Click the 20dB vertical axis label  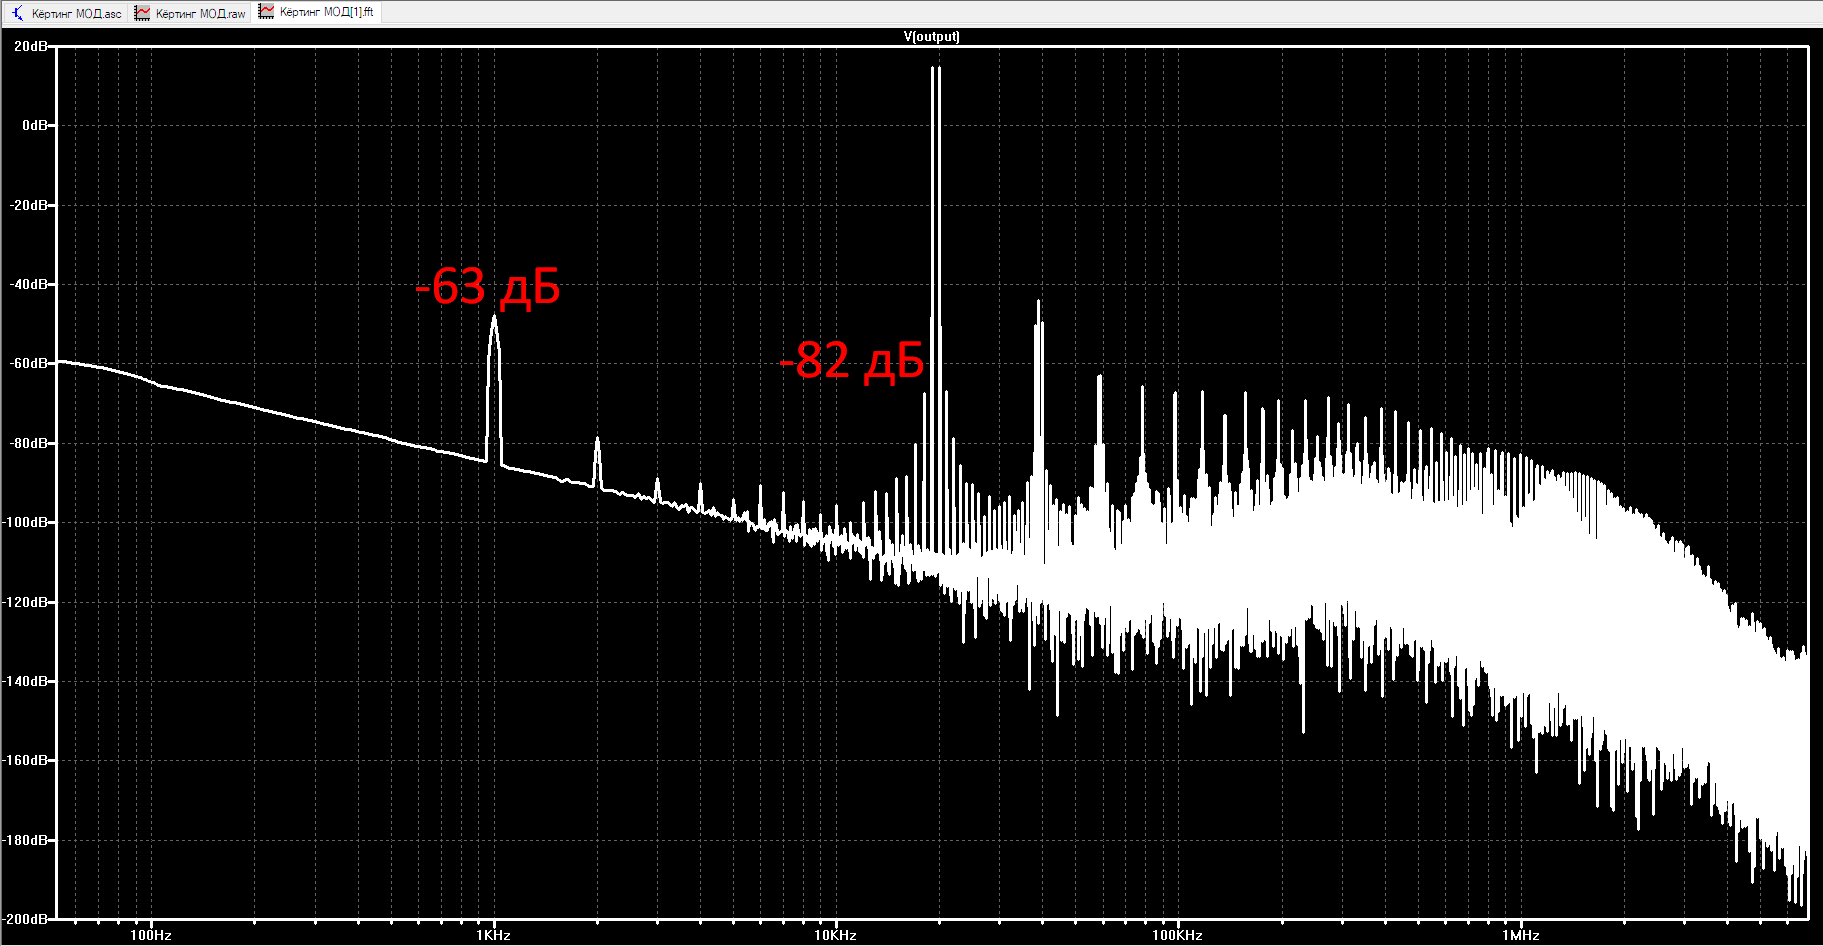click(30, 47)
